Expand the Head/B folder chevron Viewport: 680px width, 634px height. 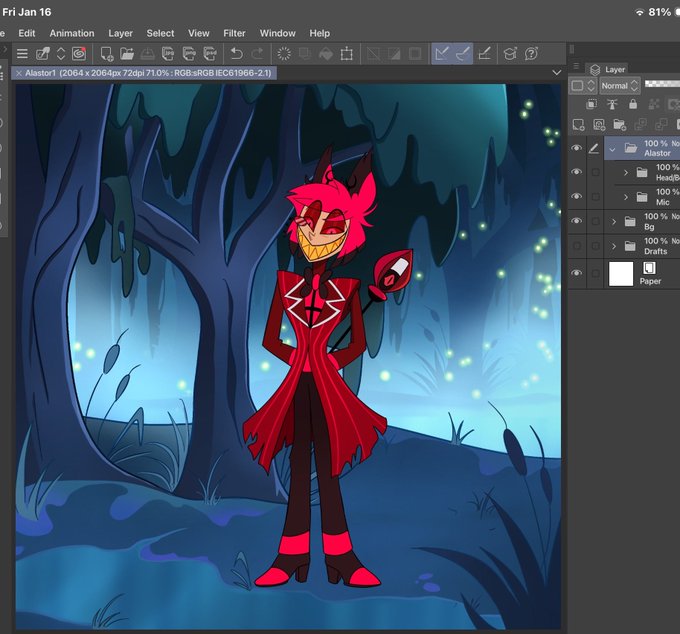626,173
